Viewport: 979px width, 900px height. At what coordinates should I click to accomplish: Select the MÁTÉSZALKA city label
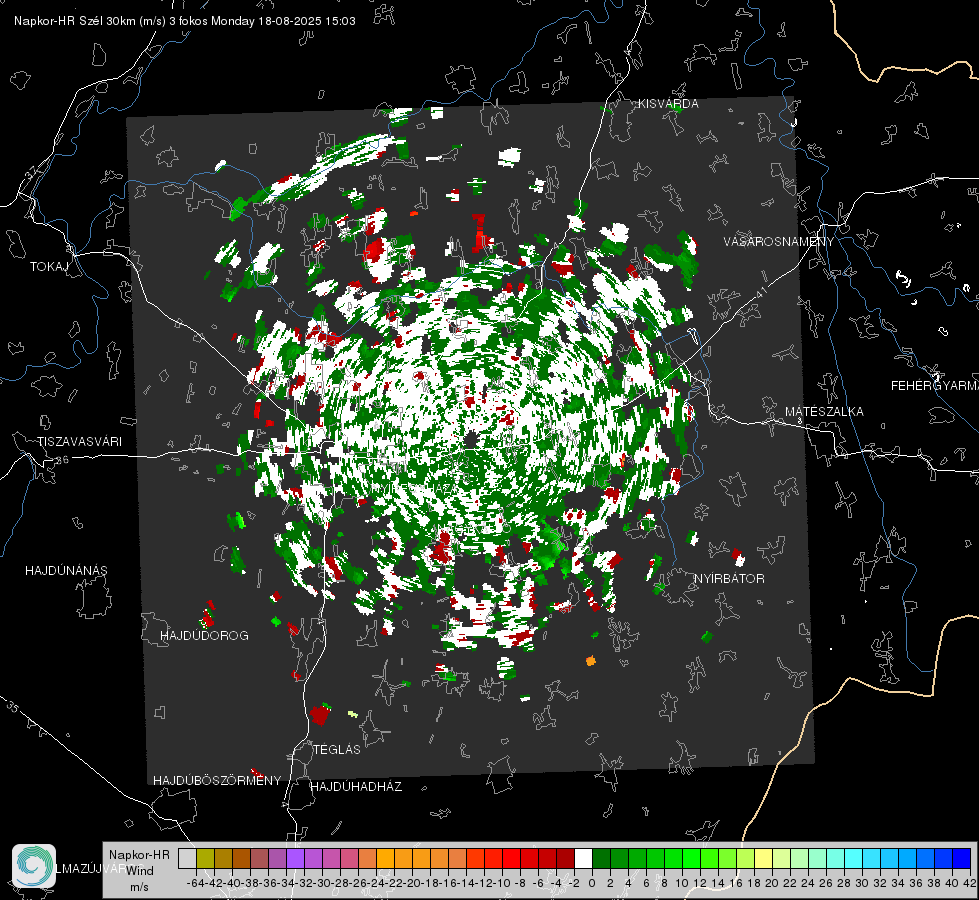point(824,412)
